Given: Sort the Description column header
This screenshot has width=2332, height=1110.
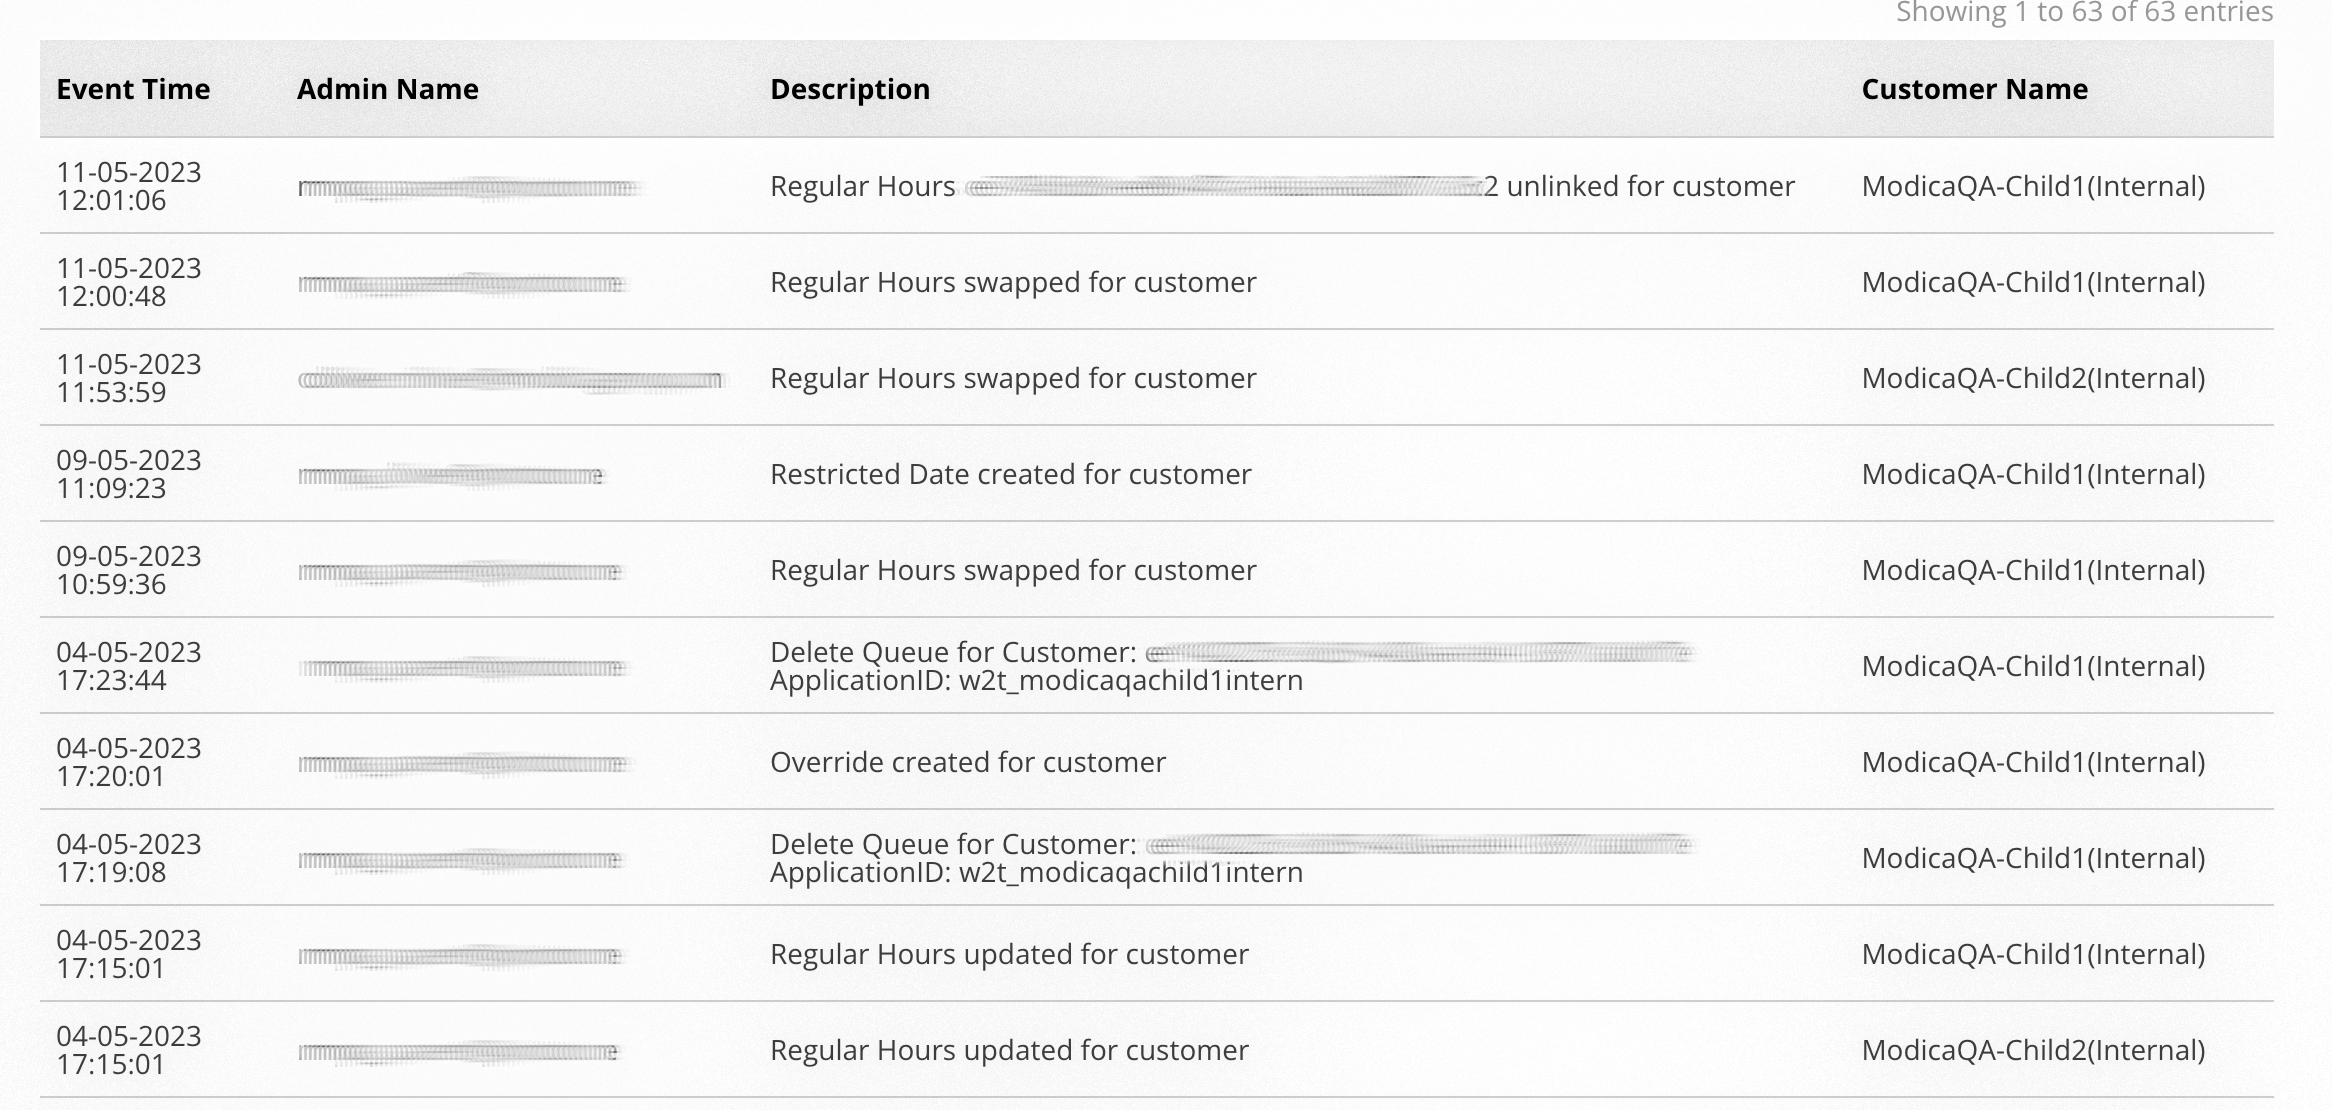Looking at the screenshot, I should (x=850, y=88).
